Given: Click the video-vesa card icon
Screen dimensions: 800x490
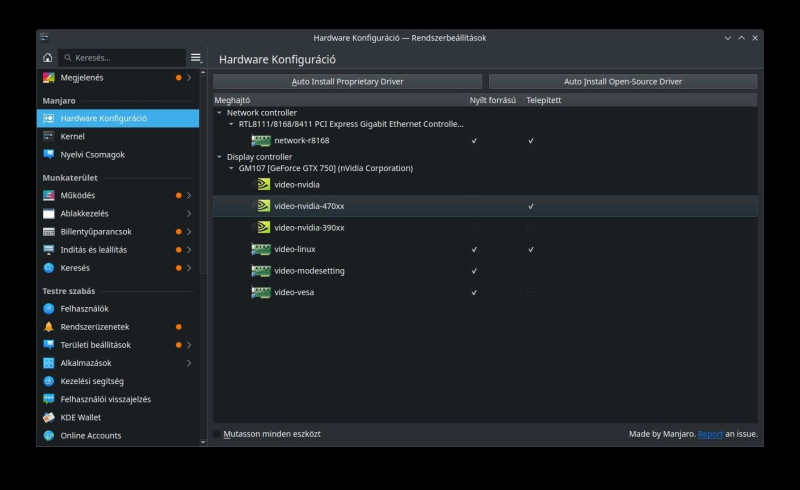Looking at the screenshot, I should [261, 292].
